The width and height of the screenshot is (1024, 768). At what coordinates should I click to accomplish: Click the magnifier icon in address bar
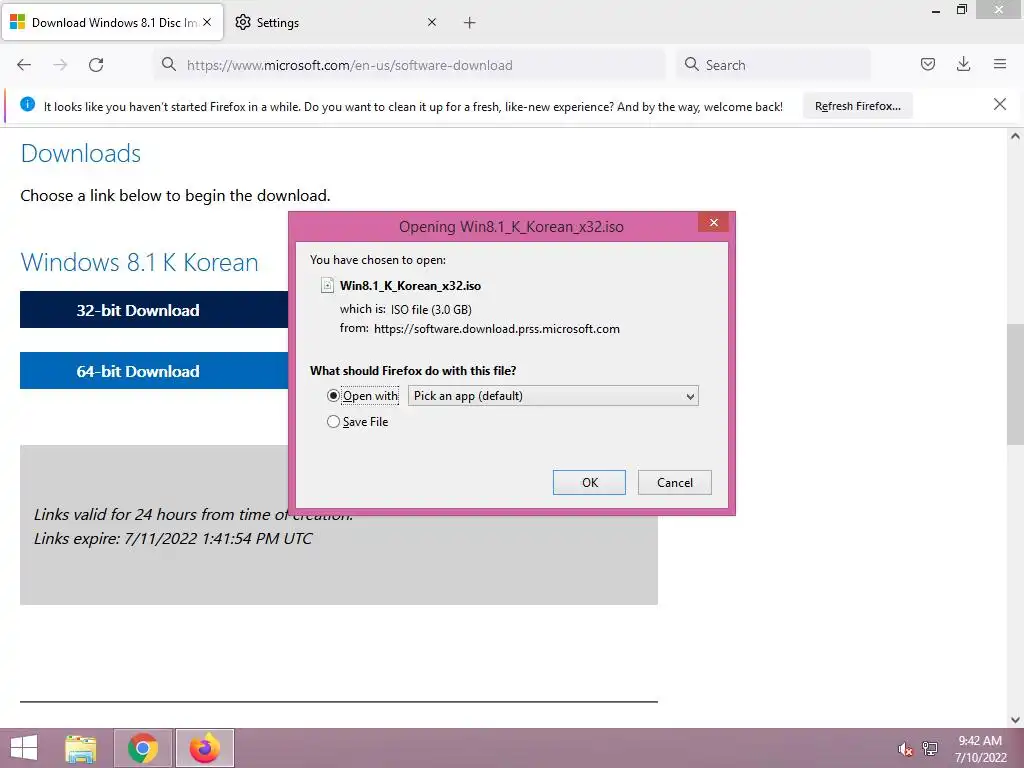[x=168, y=64]
